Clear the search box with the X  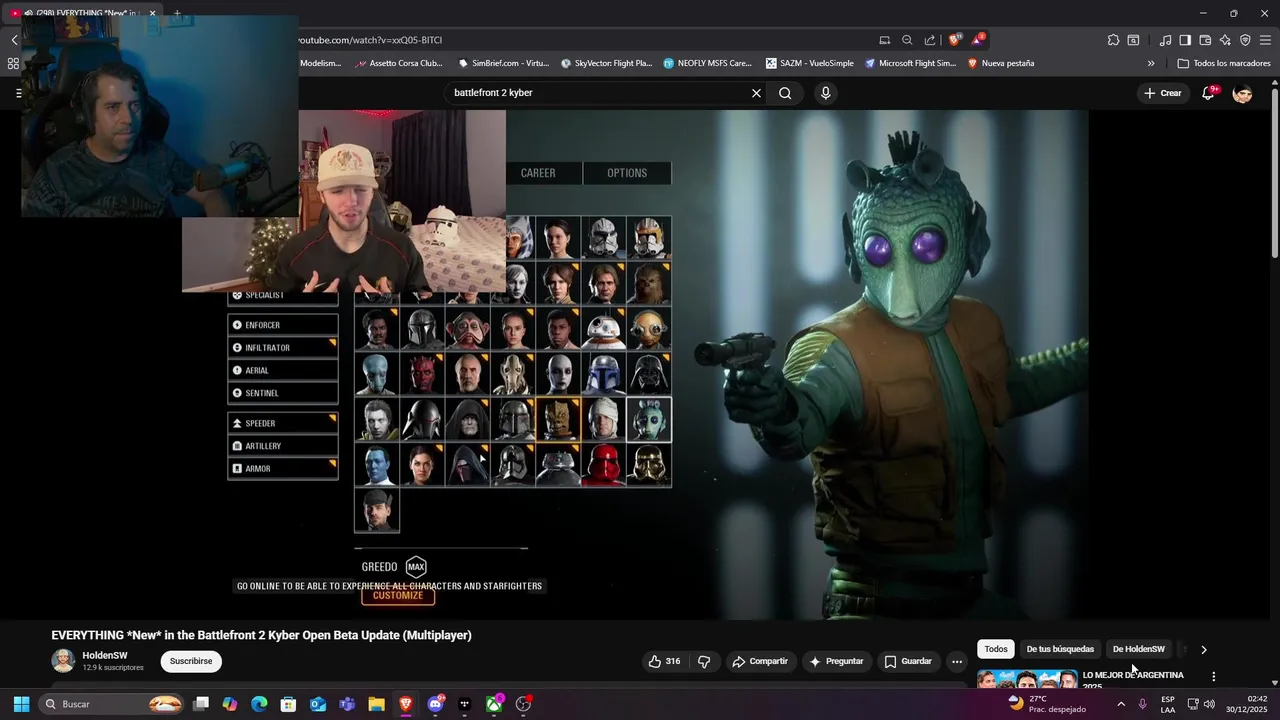click(x=756, y=93)
